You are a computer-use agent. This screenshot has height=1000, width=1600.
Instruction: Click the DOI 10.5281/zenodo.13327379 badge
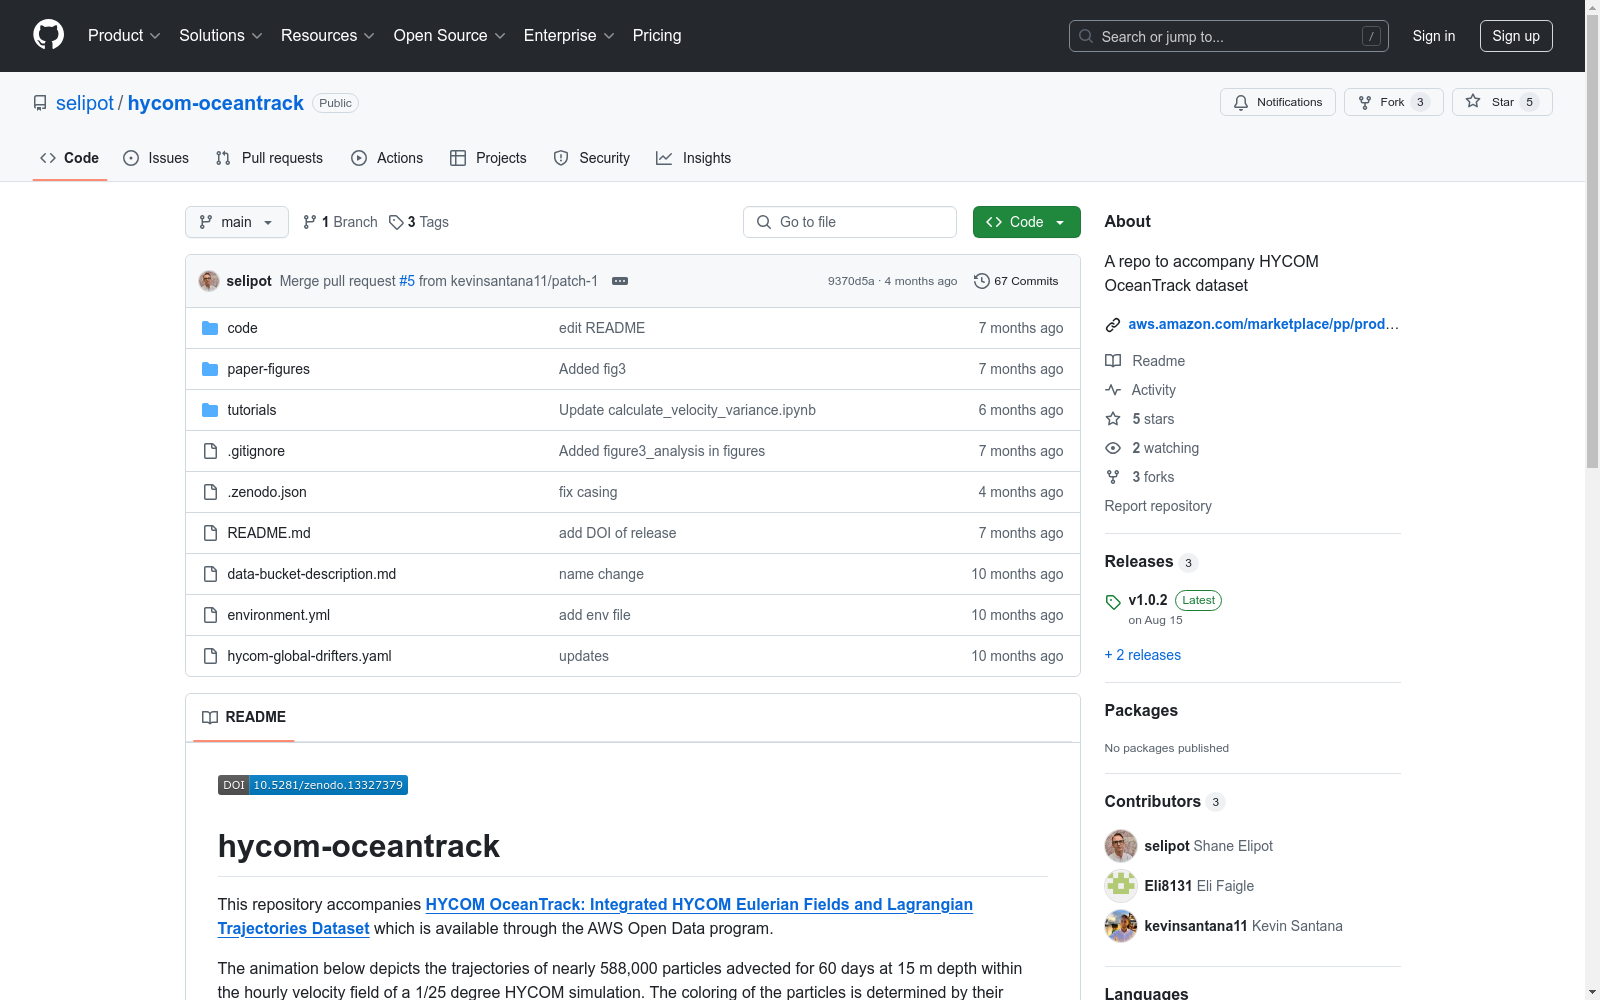tap(313, 785)
